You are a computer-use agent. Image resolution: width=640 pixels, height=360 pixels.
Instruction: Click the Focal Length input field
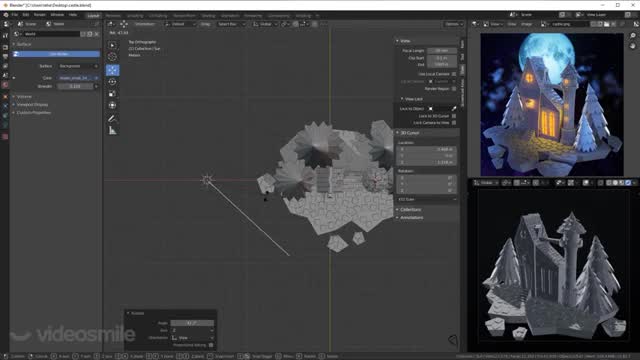[442, 51]
